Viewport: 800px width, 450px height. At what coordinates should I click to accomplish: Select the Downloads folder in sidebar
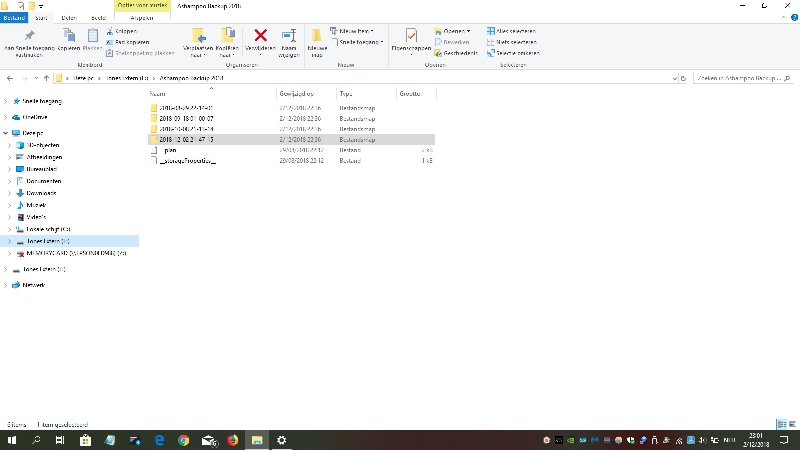click(41, 193)
